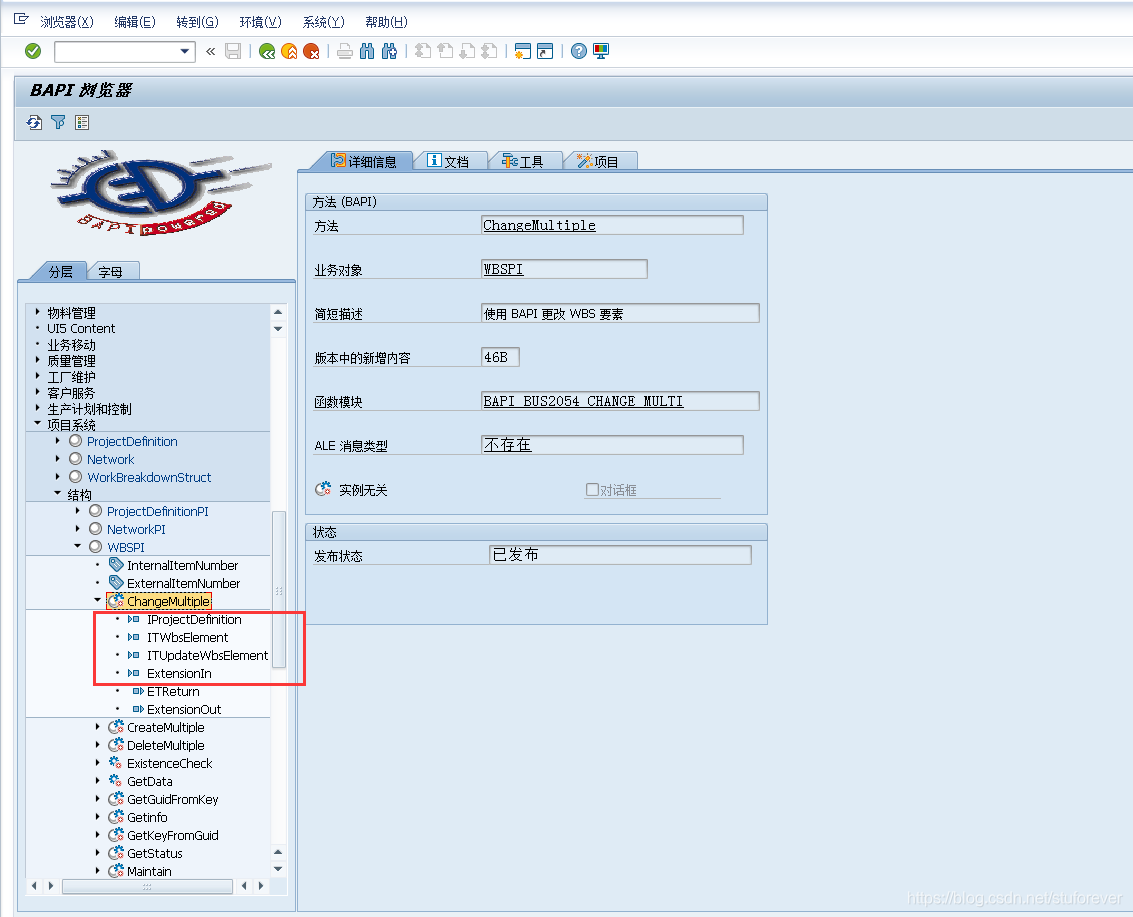Click the tree scroll-up arrow at top
The height and width of the screenshot is (917, 1133).
[278, 312]
